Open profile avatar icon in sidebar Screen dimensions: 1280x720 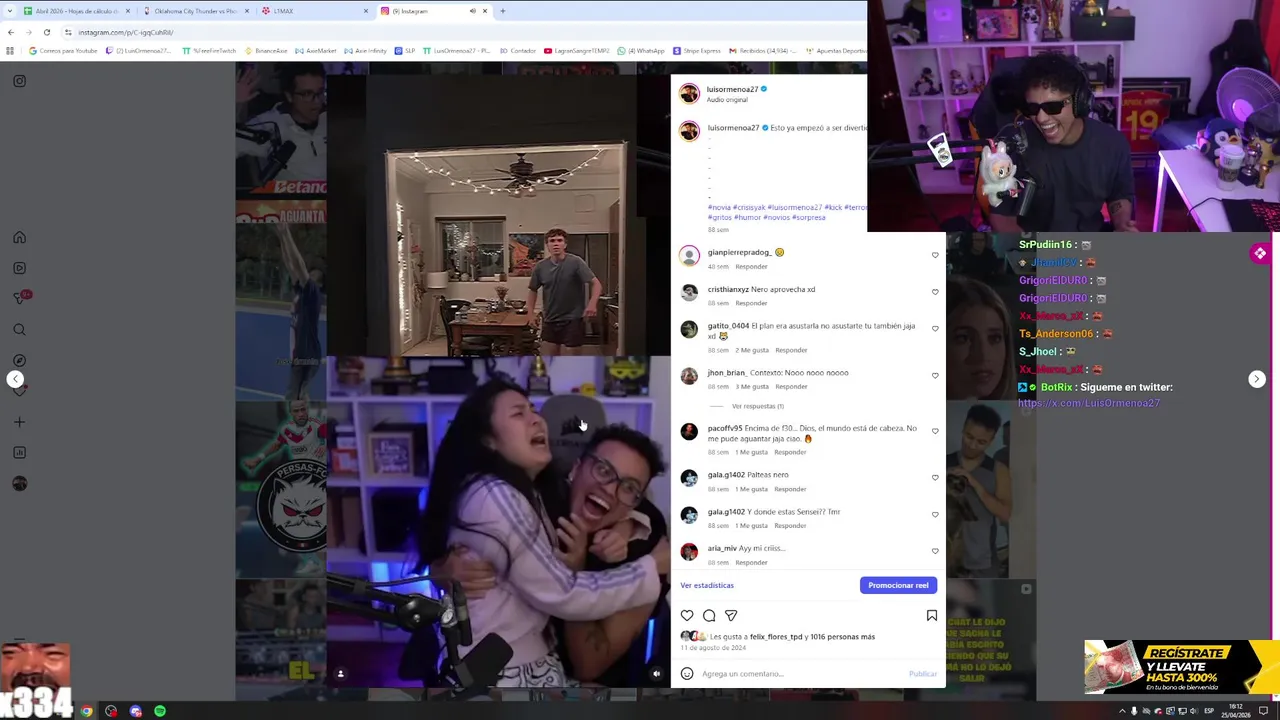pos(19,484)
